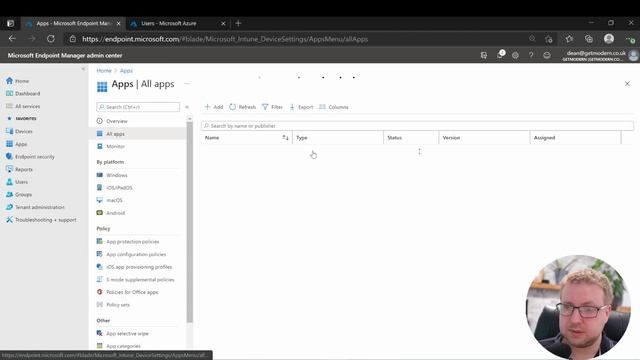Open the Columns chooser

click(x=334, y=107)
